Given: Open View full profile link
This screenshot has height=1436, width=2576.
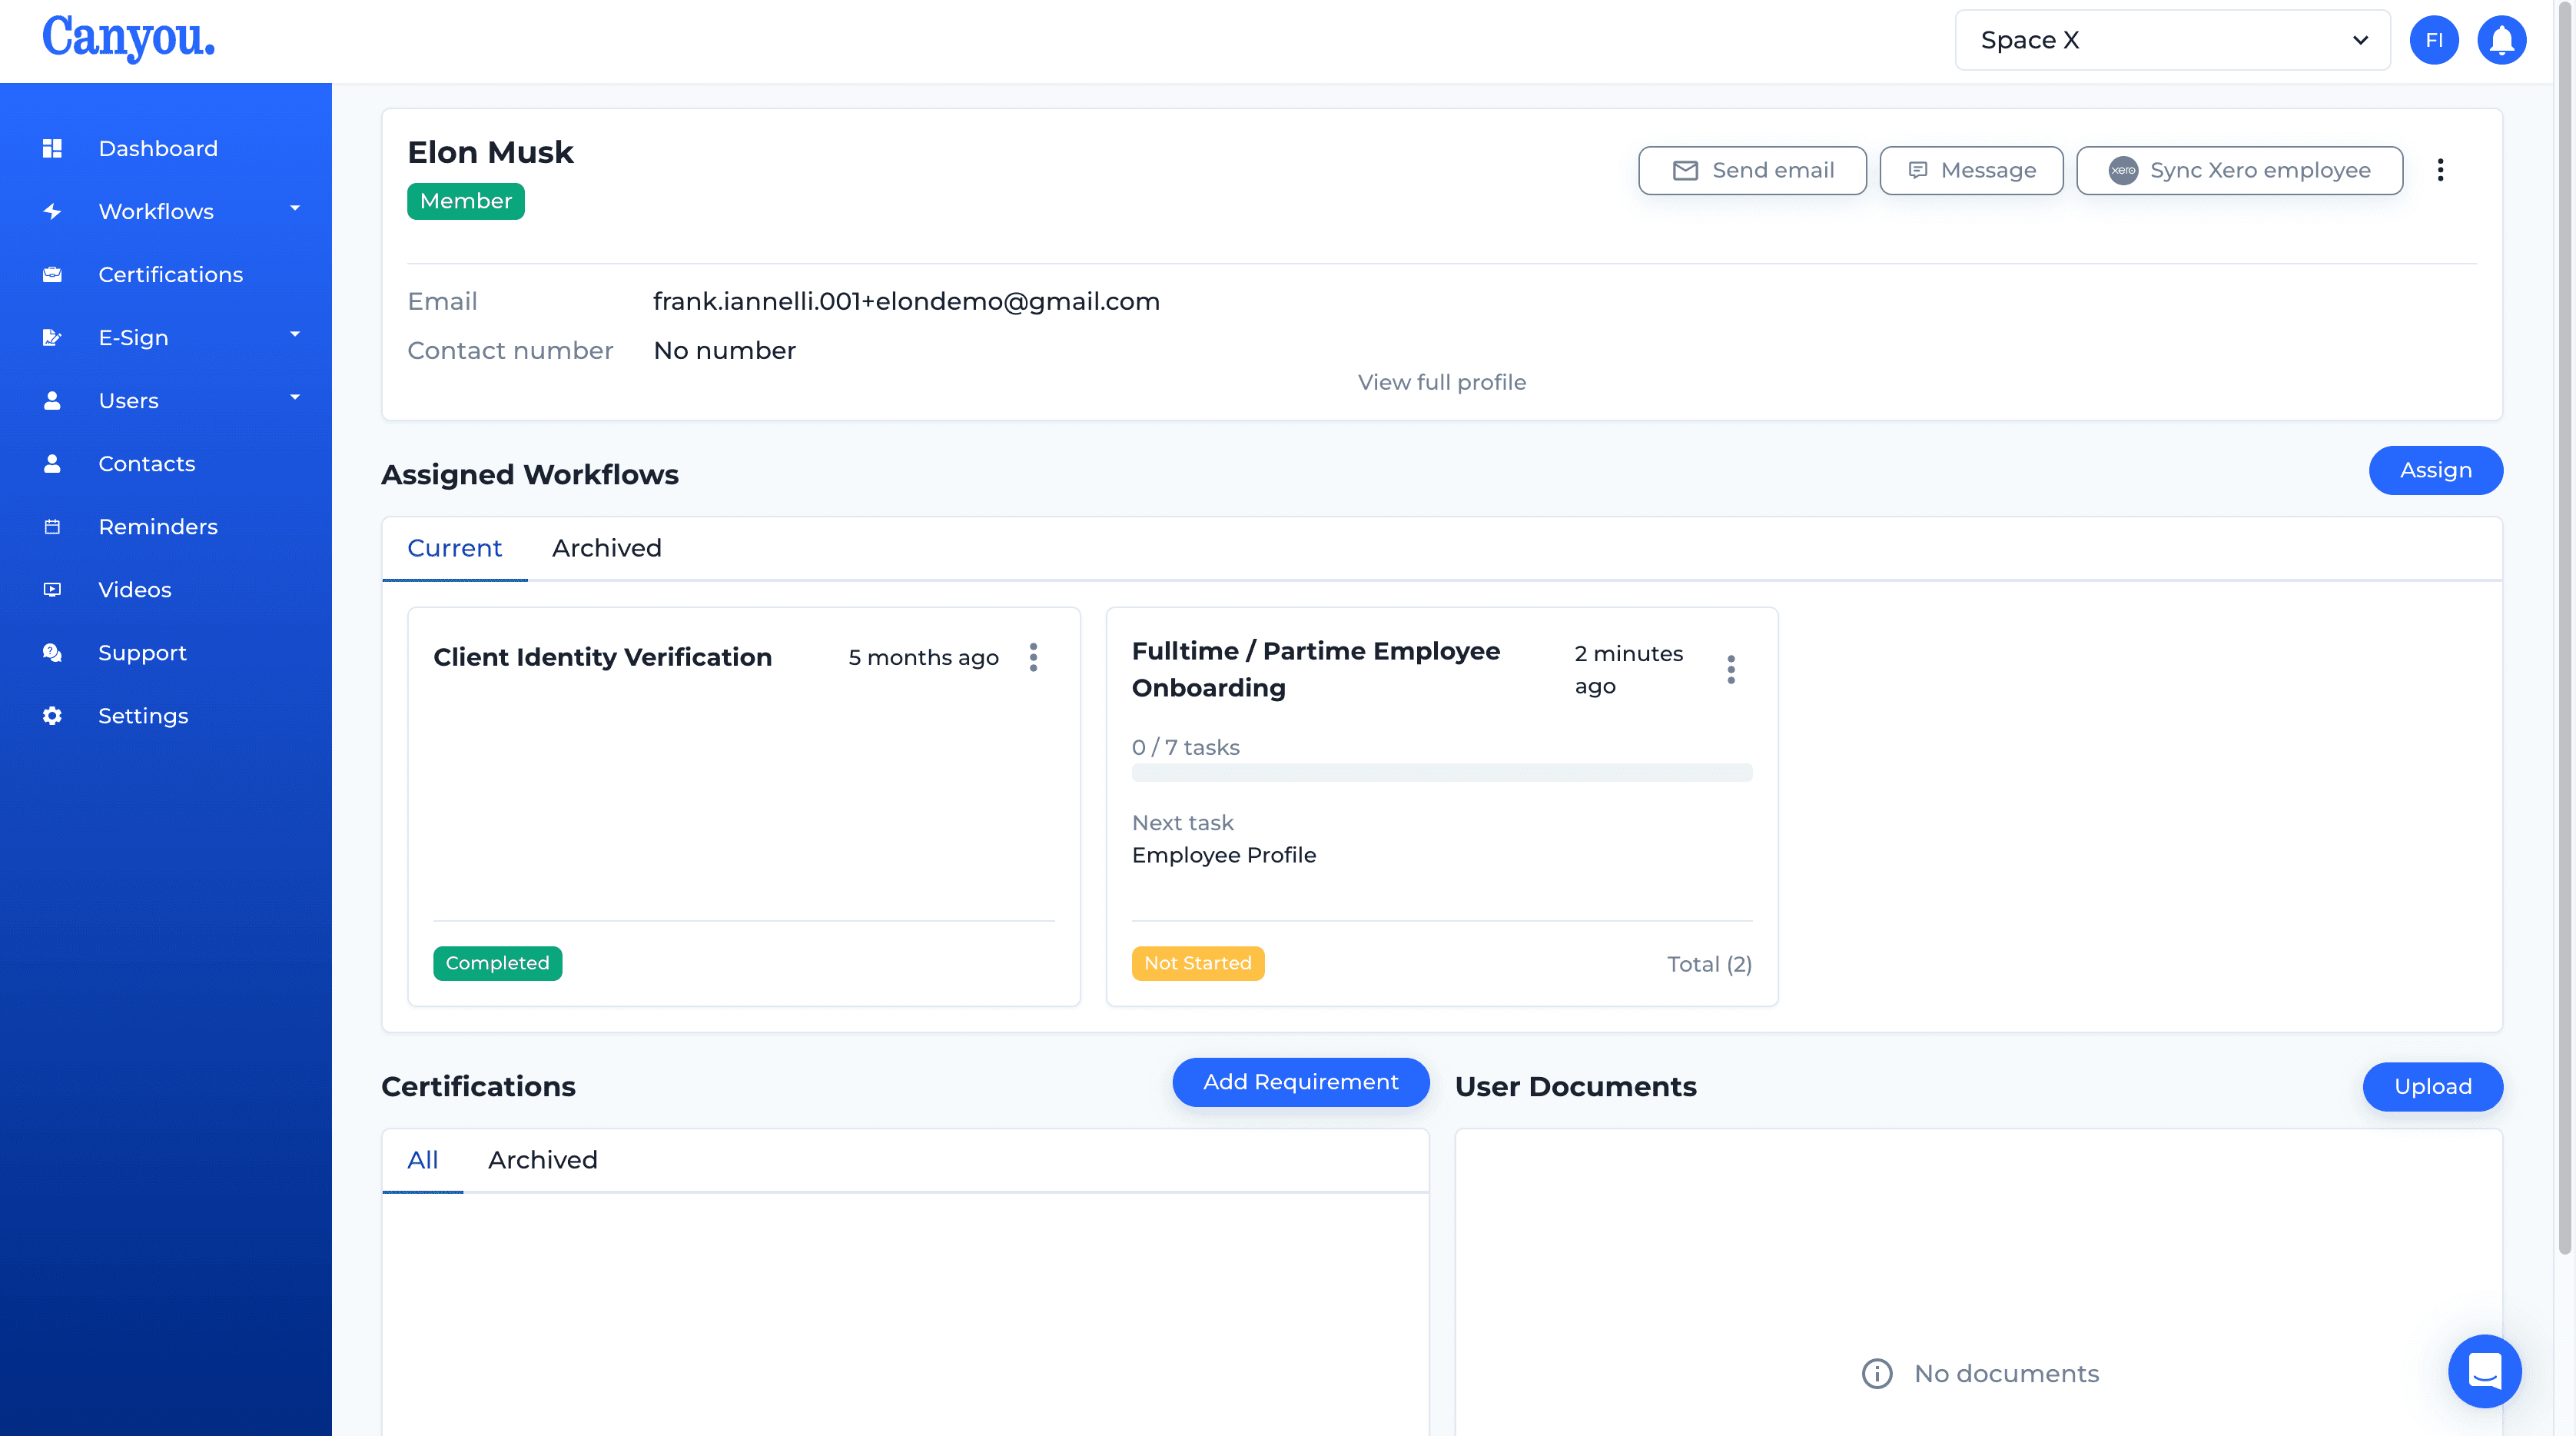Looking at the screenshot, I should point(1441,382).
